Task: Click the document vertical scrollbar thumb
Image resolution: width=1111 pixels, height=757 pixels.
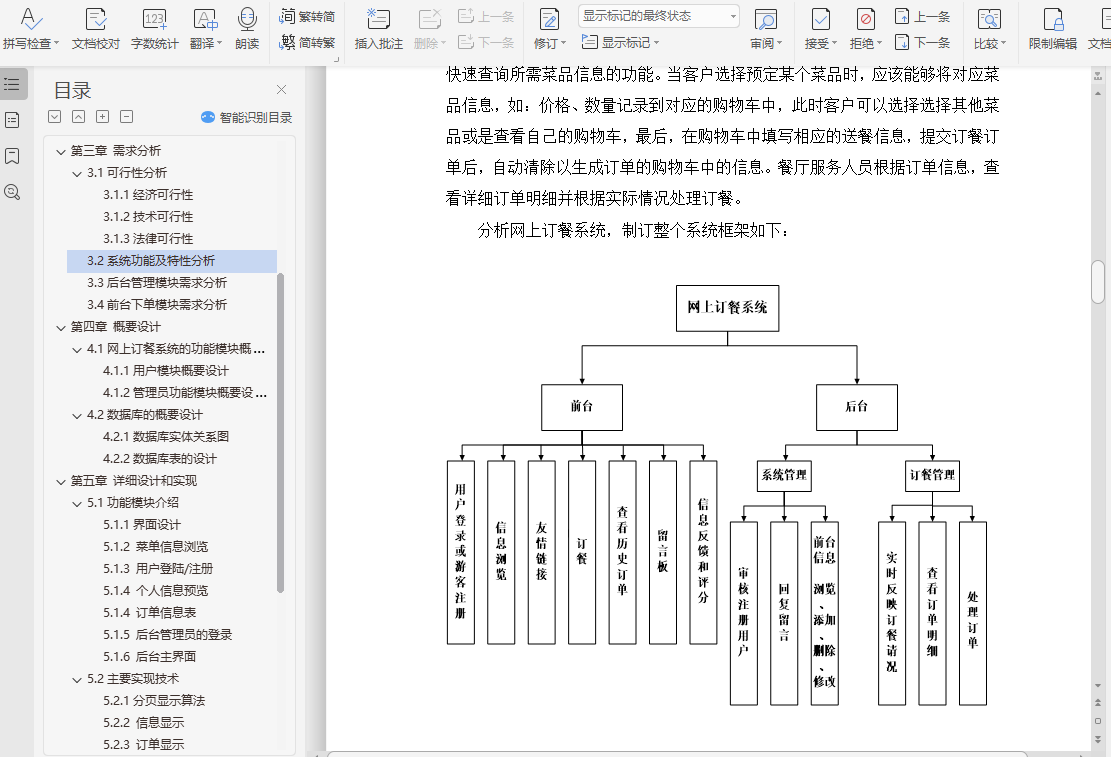Action: tap(1098, 282)
